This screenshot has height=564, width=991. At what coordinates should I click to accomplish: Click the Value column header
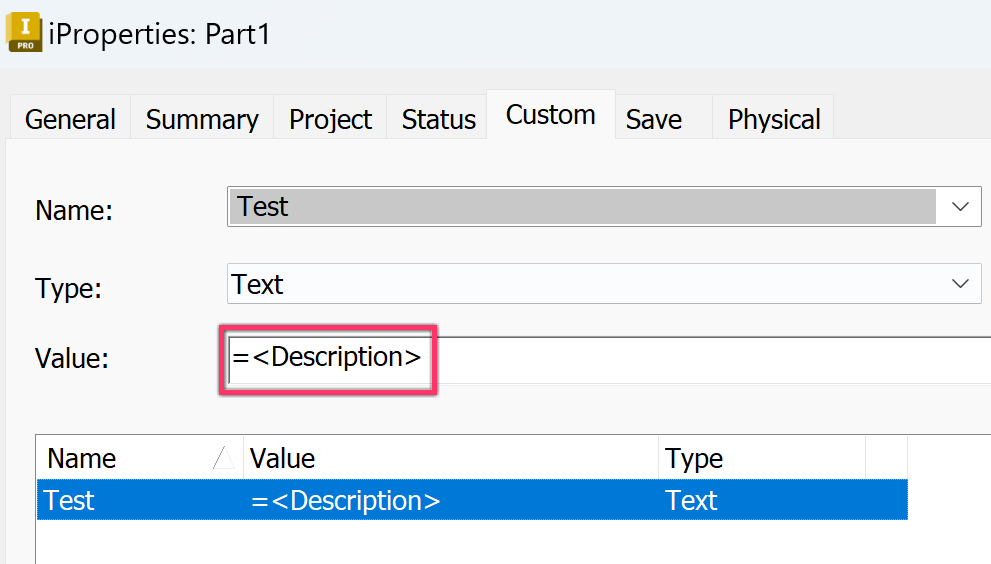(451, 458)
